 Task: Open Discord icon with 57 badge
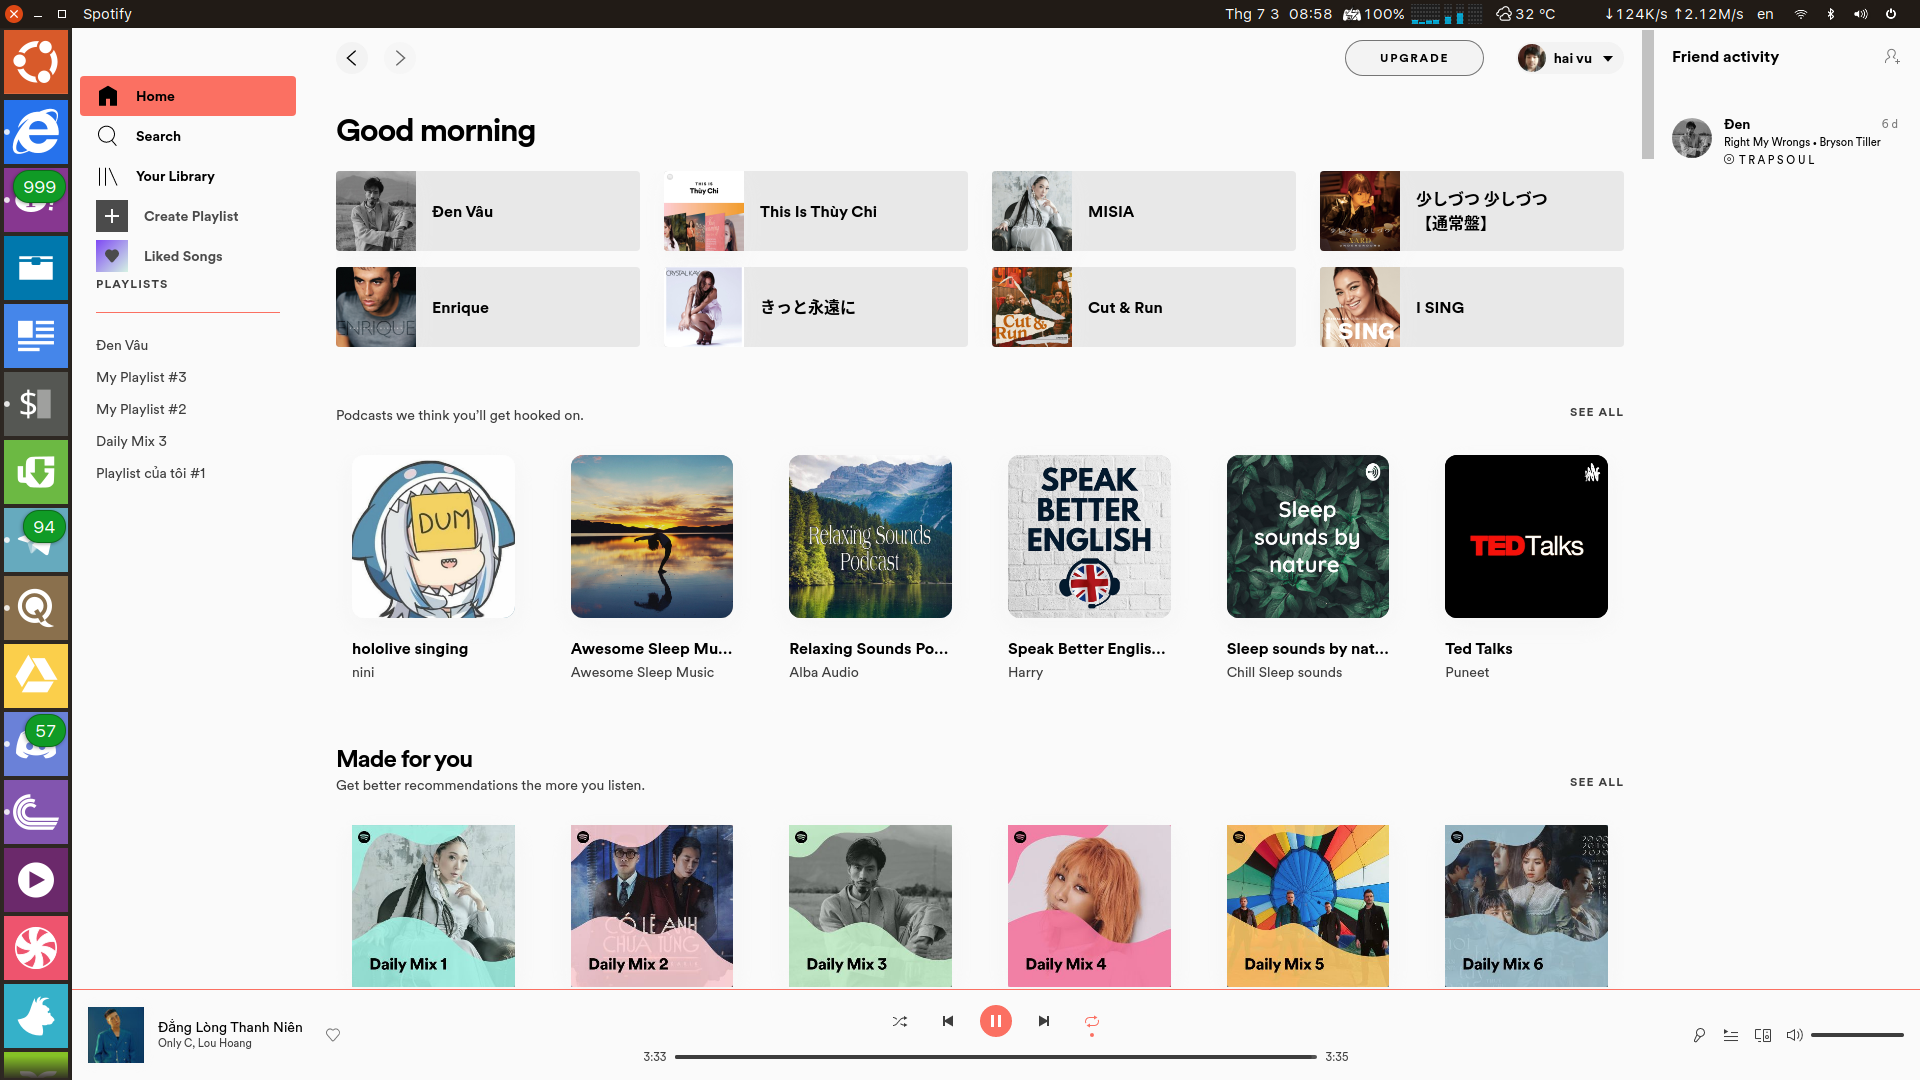pos(36,744)
